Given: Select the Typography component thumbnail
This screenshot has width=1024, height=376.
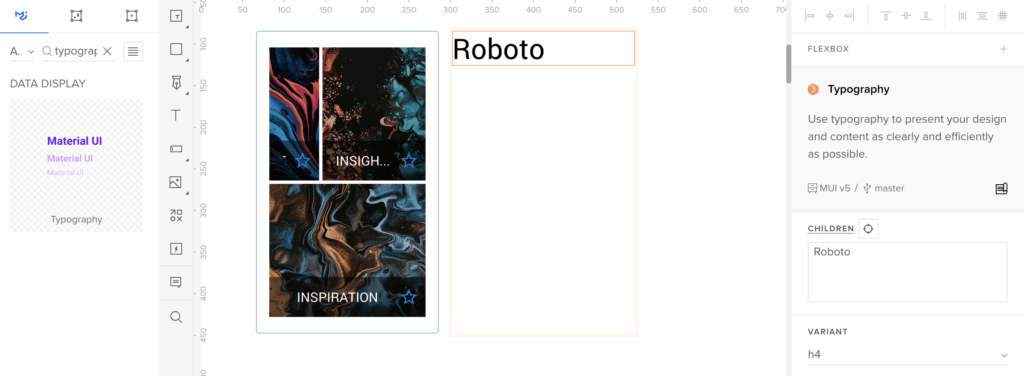Looking at the screenshot, I should pyautogui.click(x=76, y=165).
